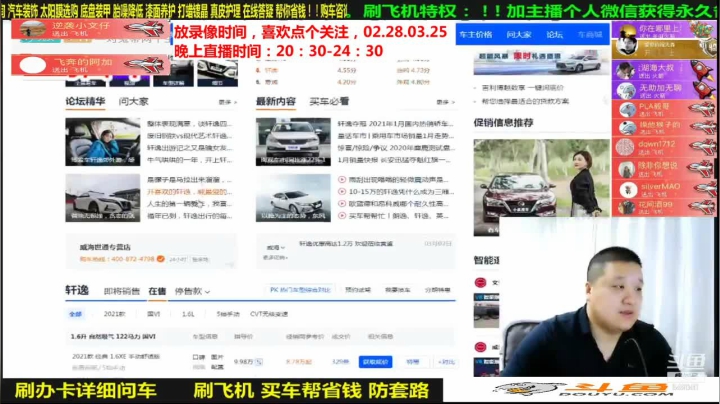Switch to the 买车必看 tab
Viewport: 720px width, 404px height.
(329, 101)
